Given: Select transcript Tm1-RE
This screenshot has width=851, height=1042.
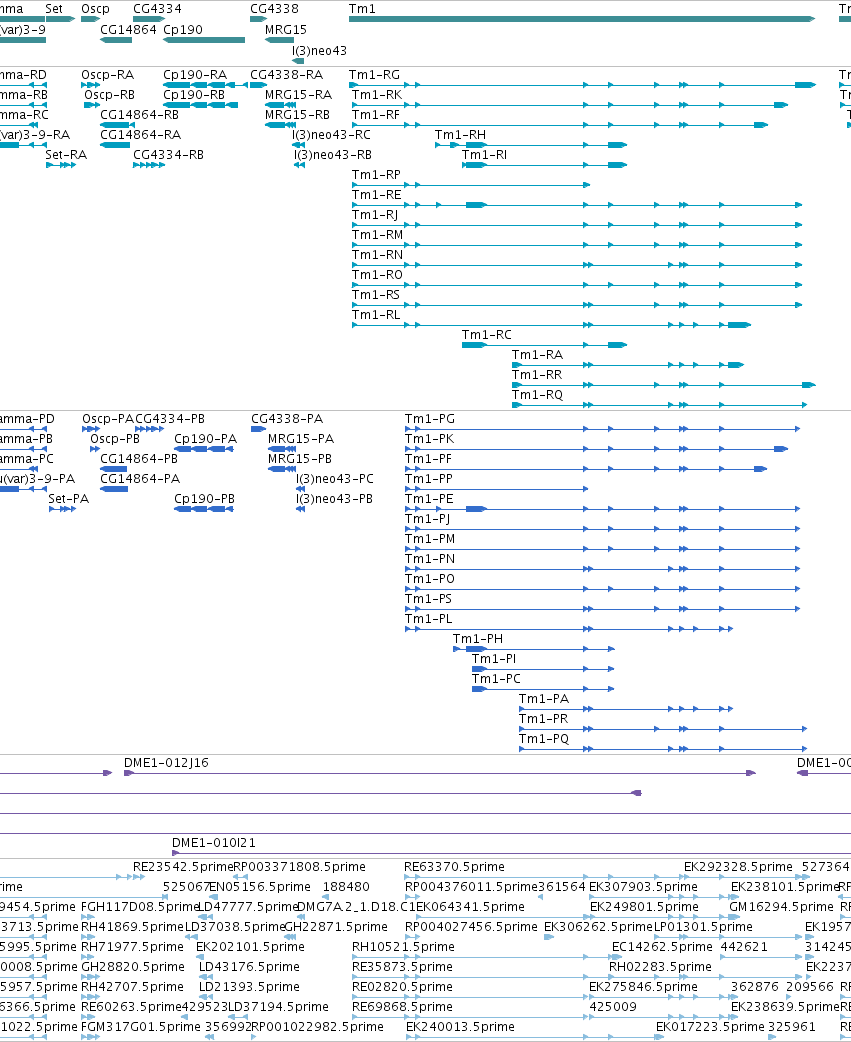Looking at the screenshot, I should click(x=377, y=195).
